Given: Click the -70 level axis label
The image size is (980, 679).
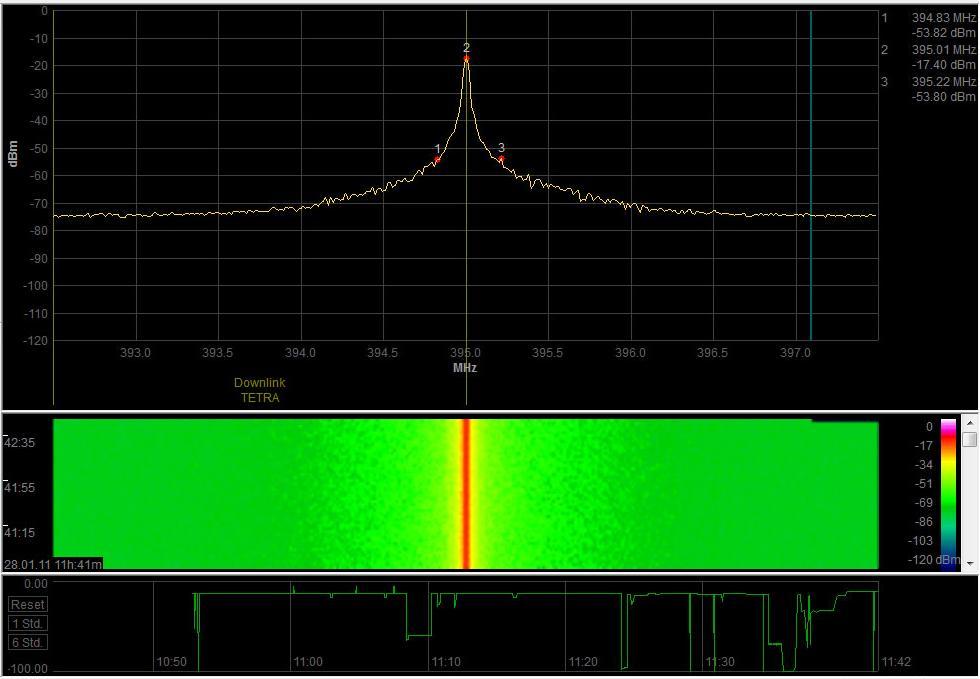Looking at the screenshot, I should click(x=37, y=203).
